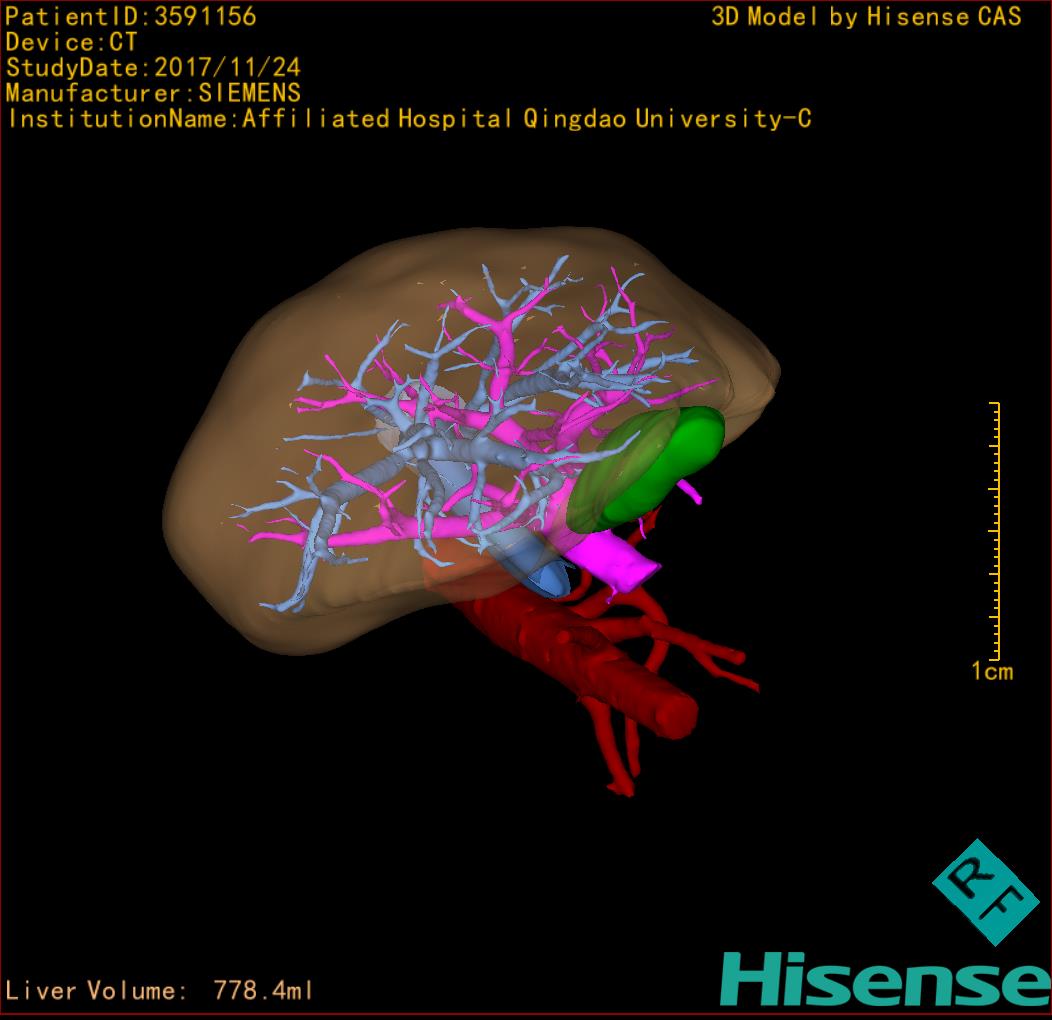Image resolution: width=1052 pixels, height=1020 pixels.
Task: Click the yellow vertical scale ruler
Action: click(x=995, y=531)
